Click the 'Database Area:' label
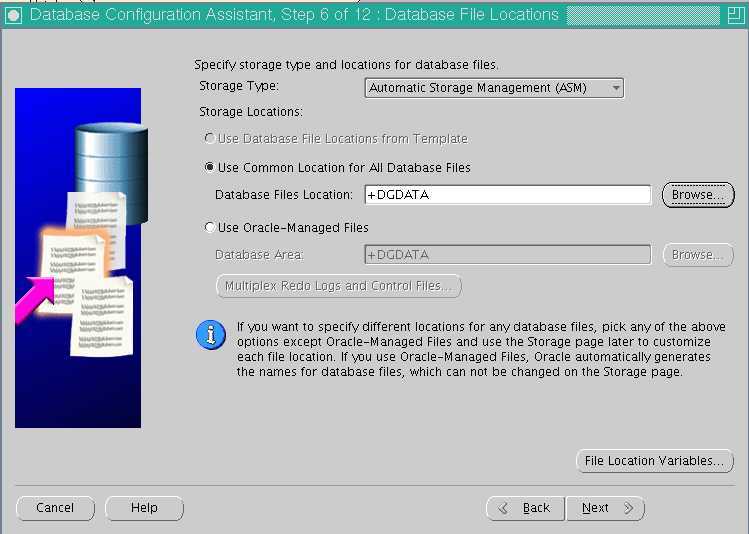749x534 pixels. 259,255
